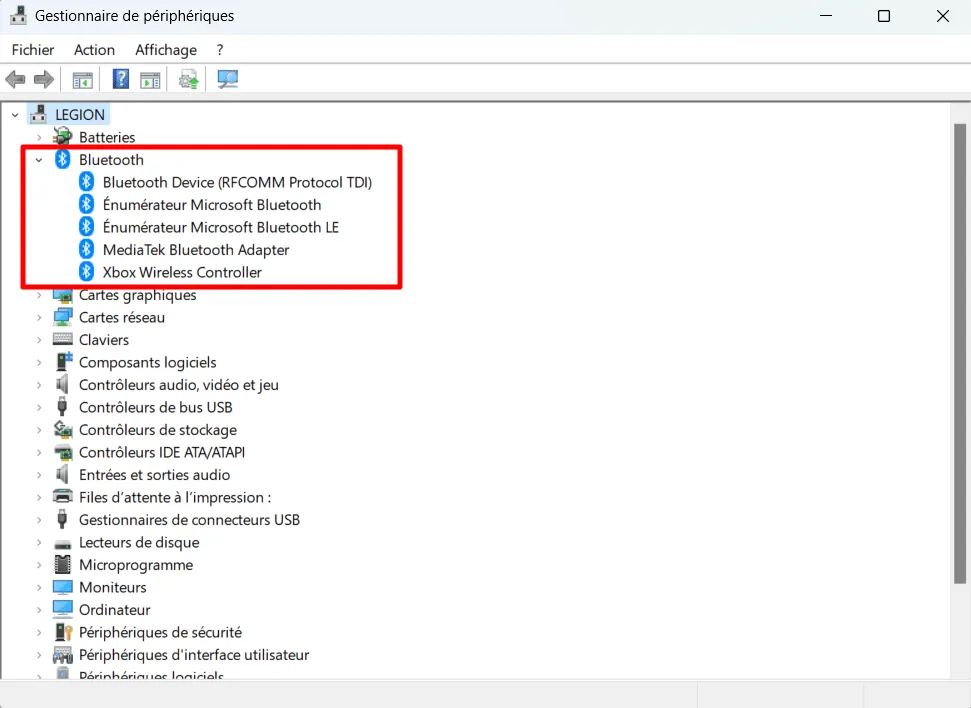Expand the Batteries category

(x=39, y=138)
